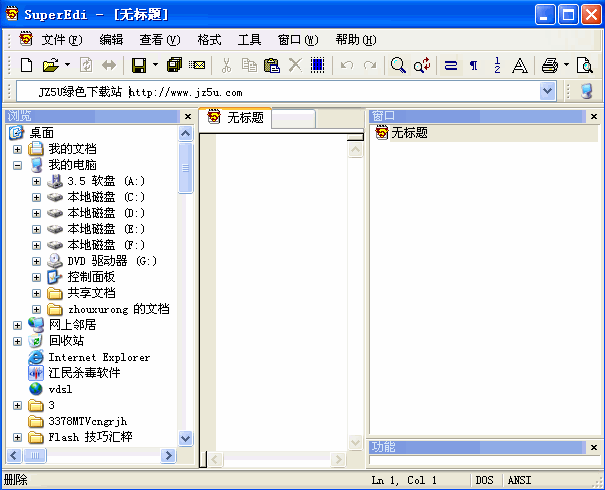Open the dropdown arrow next to Open folder
Viewport: 605px width, 490px height.
(68, 65)
